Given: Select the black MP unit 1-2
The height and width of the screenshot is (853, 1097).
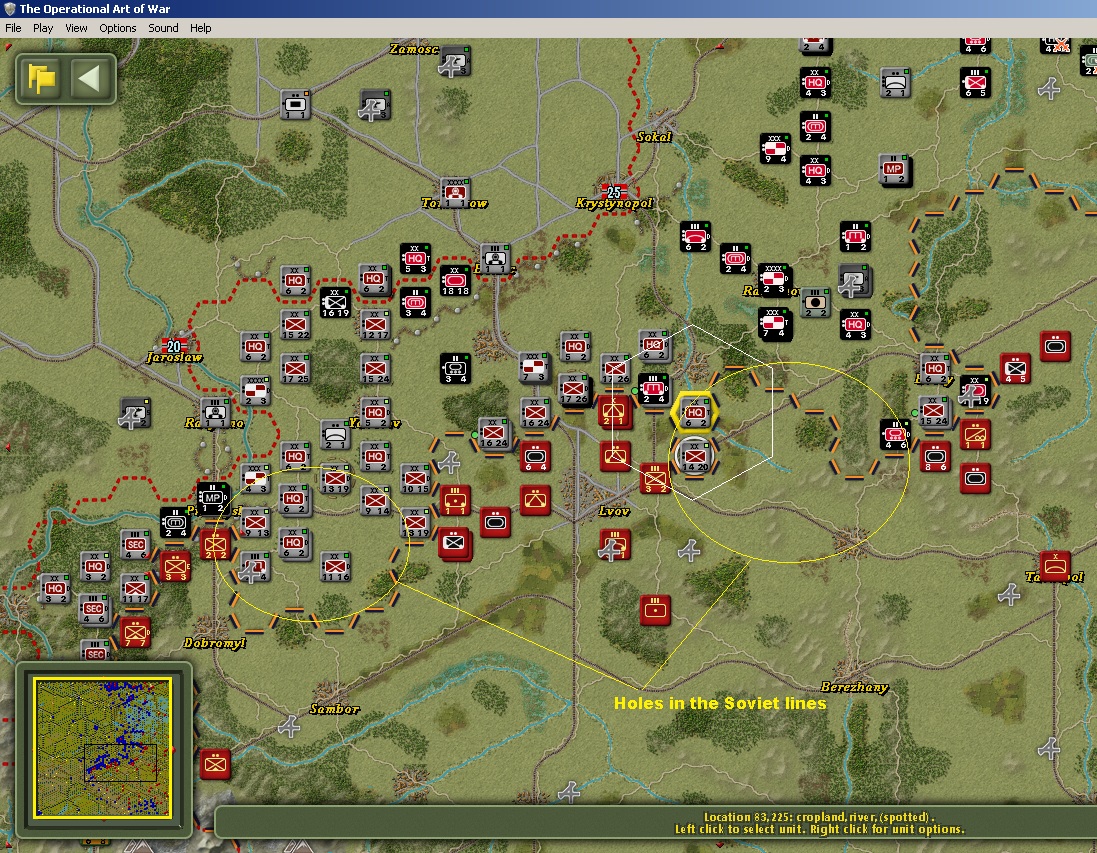Looking at the screenshot, I should pyautogui.click(x=213, y=498).
